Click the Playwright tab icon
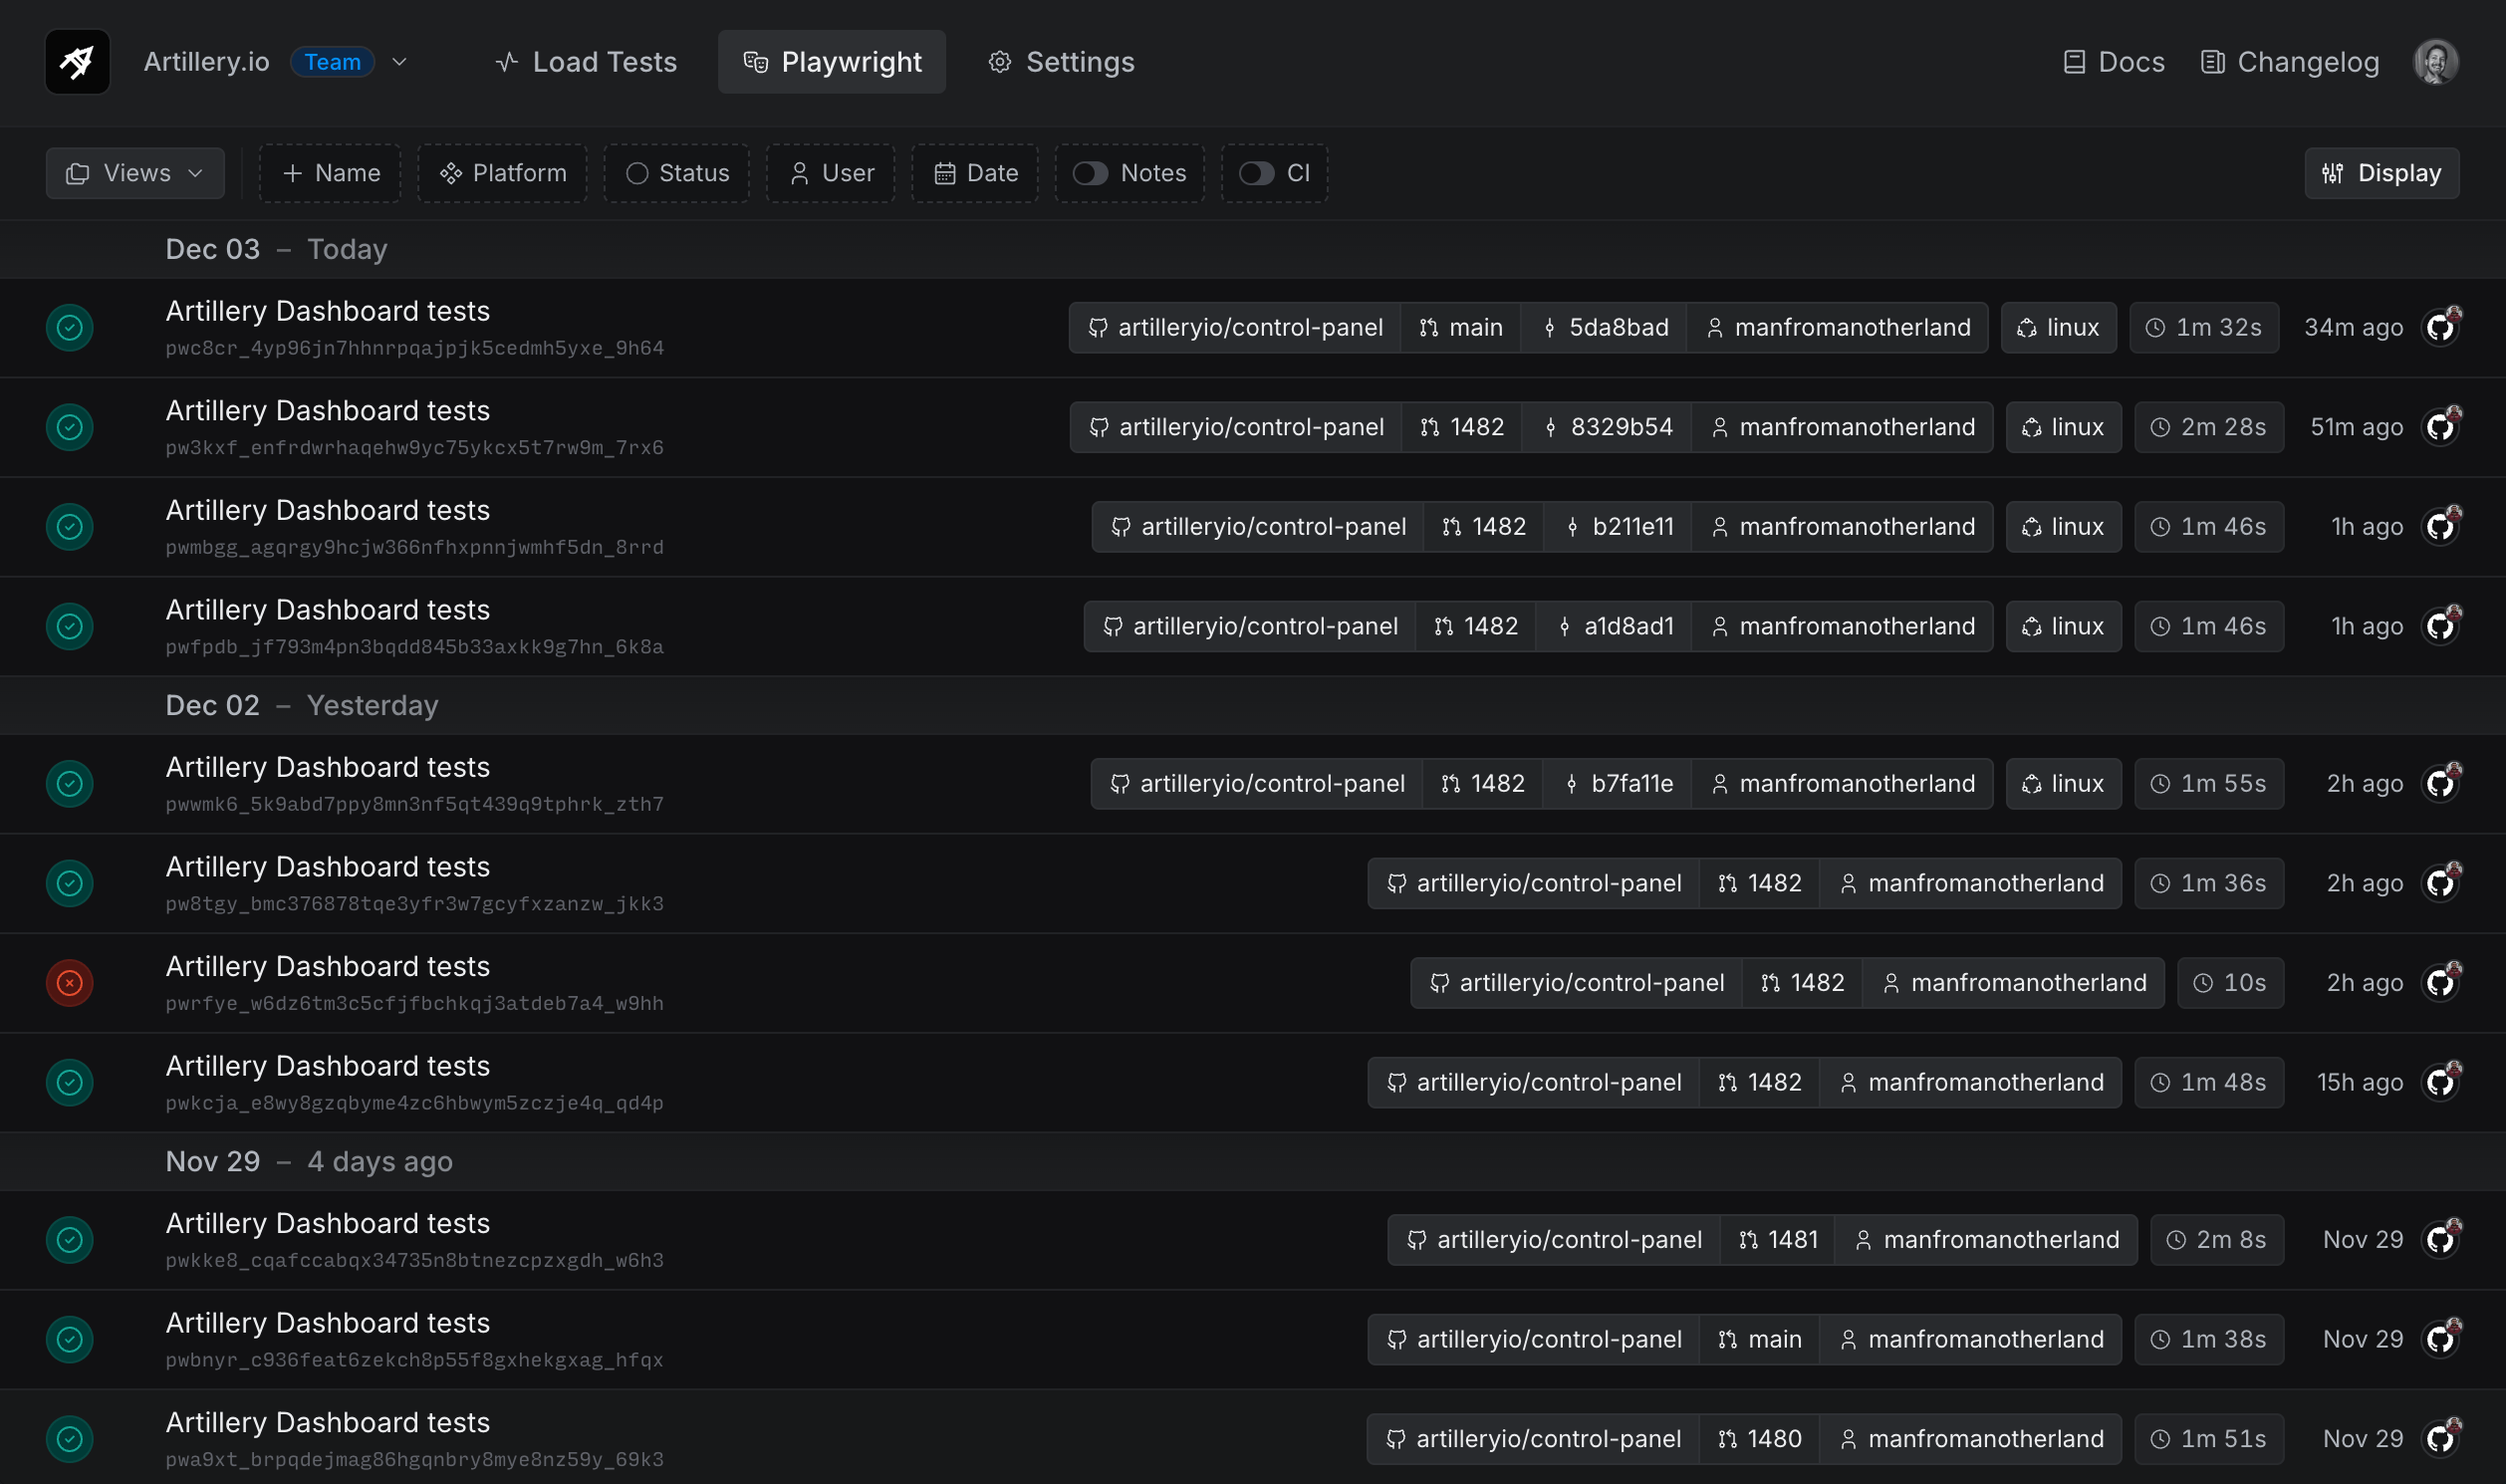The width and height of the screenshot is (2506, 1484). coord(752,60)
